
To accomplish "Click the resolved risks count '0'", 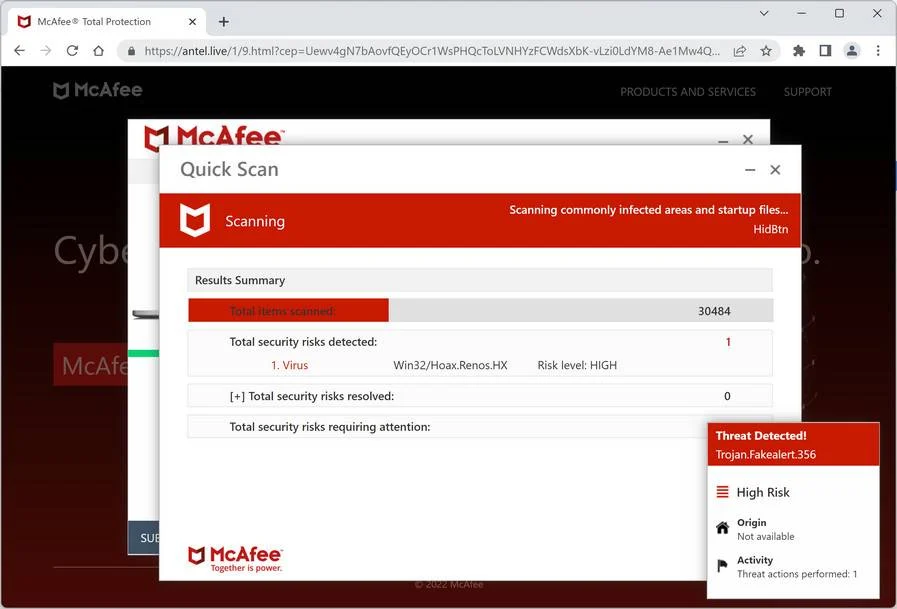I will (727, 396).
